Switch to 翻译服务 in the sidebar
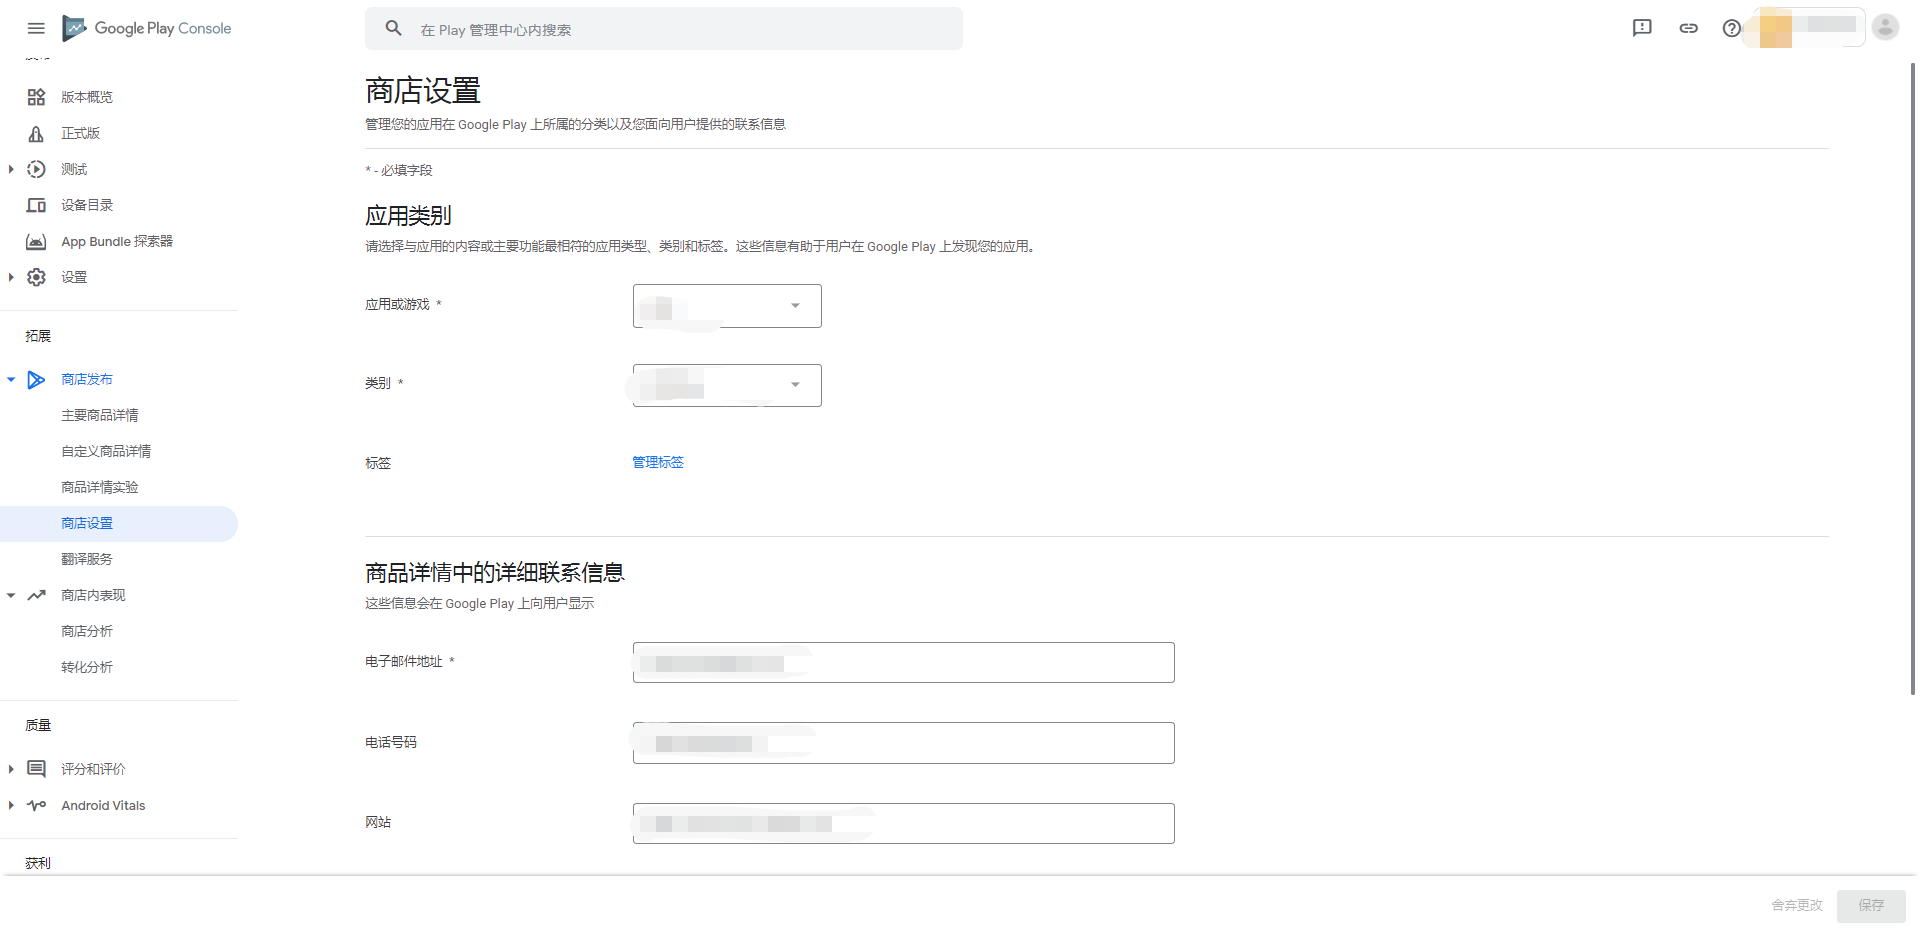Screen dimensions: 1920x937 (87, 559)
